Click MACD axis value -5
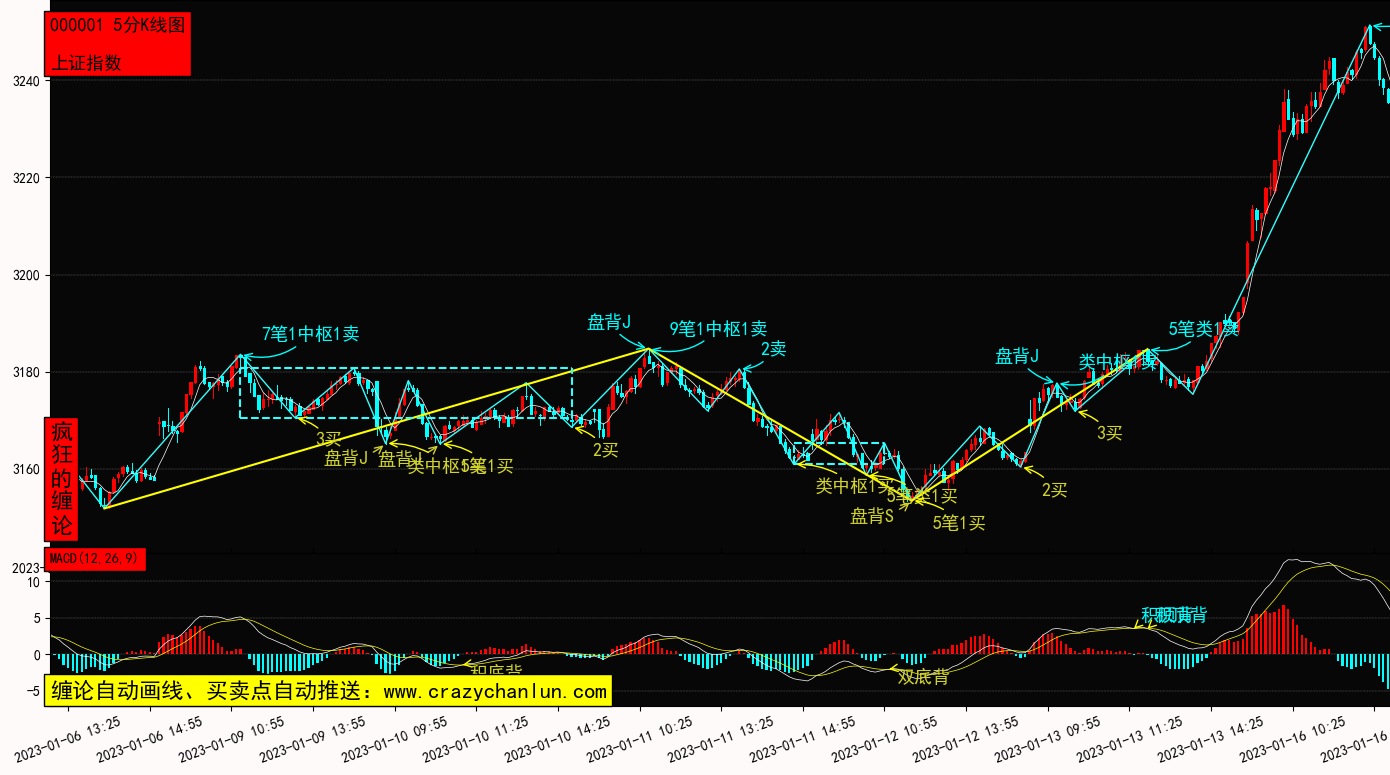Image resolution: width=1390 pixels, height=775 pixels. [33, 692]
